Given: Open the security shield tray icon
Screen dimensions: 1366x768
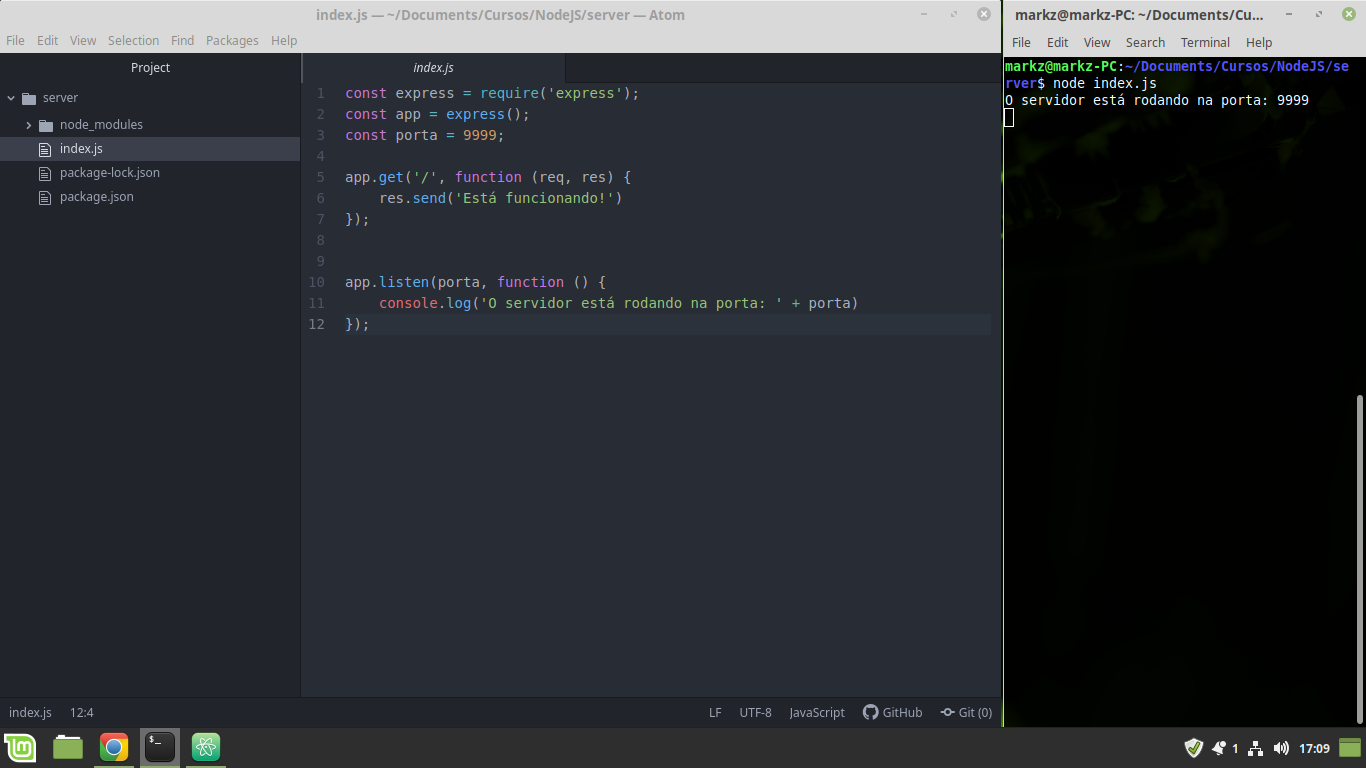Looking at the screenshot, I should [1193, 748].
